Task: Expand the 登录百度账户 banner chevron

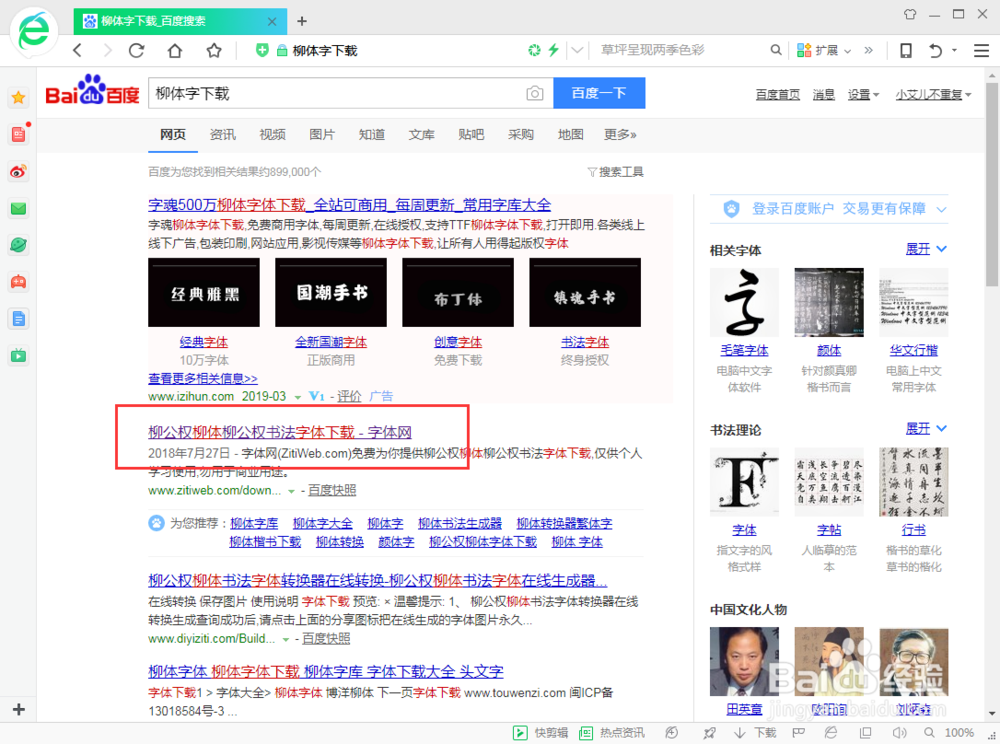Action: (x=941, y=209)
